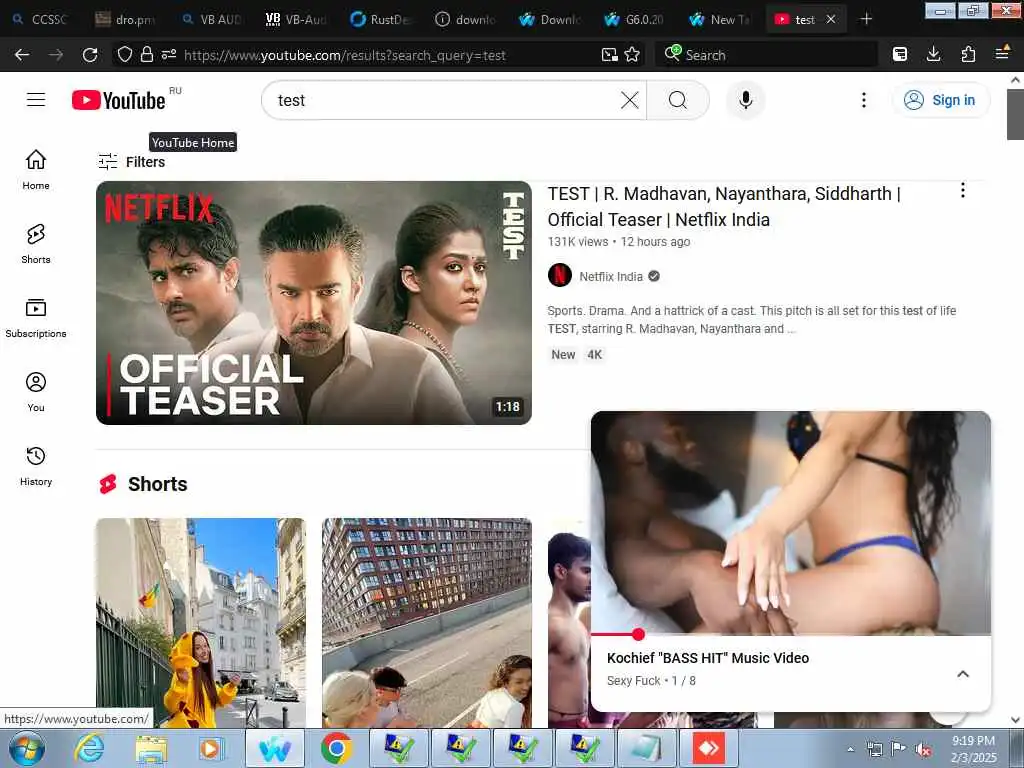Open the Windows Start menu
Viewport: 1024px width, 768px height.
click(27, 748)
